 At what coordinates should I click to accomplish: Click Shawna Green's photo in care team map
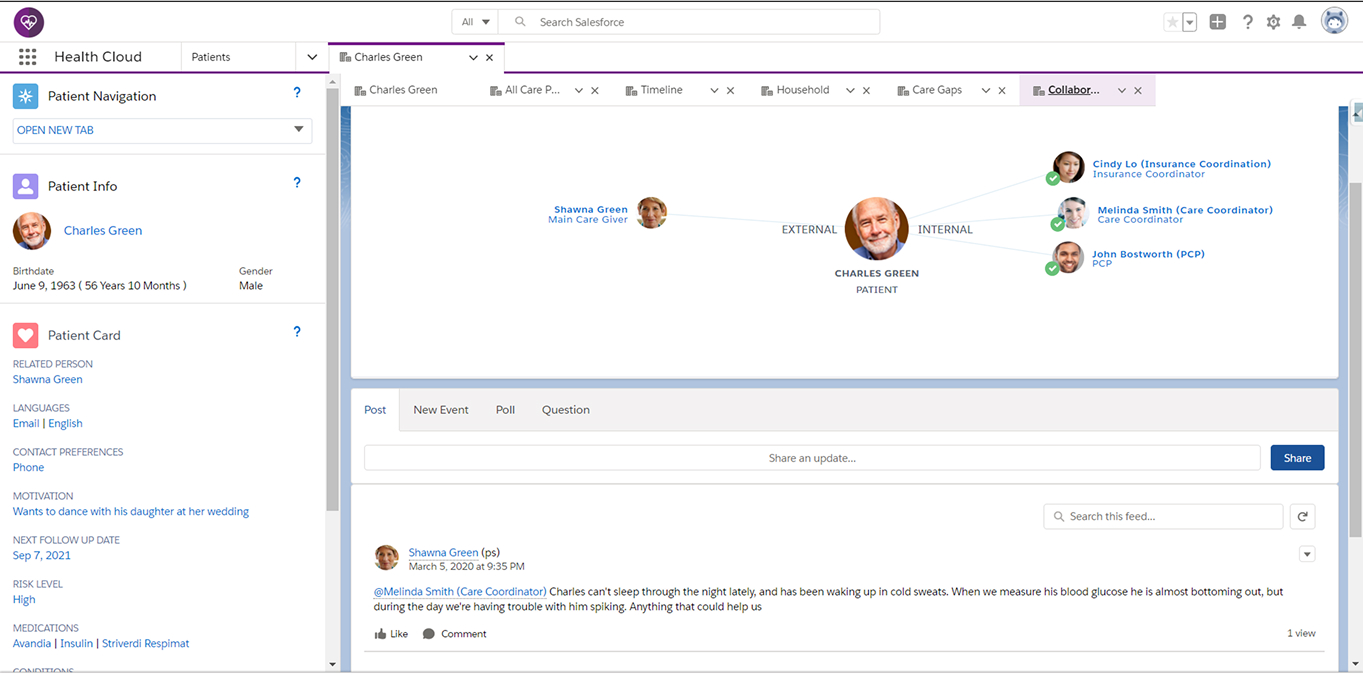652,212
